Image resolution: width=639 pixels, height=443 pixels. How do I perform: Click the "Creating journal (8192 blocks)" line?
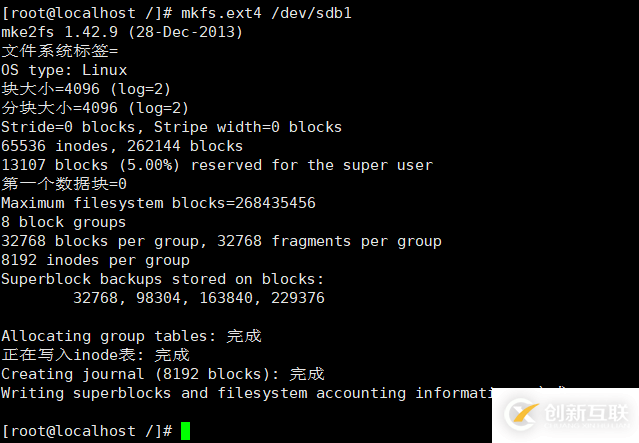point(162,374)
